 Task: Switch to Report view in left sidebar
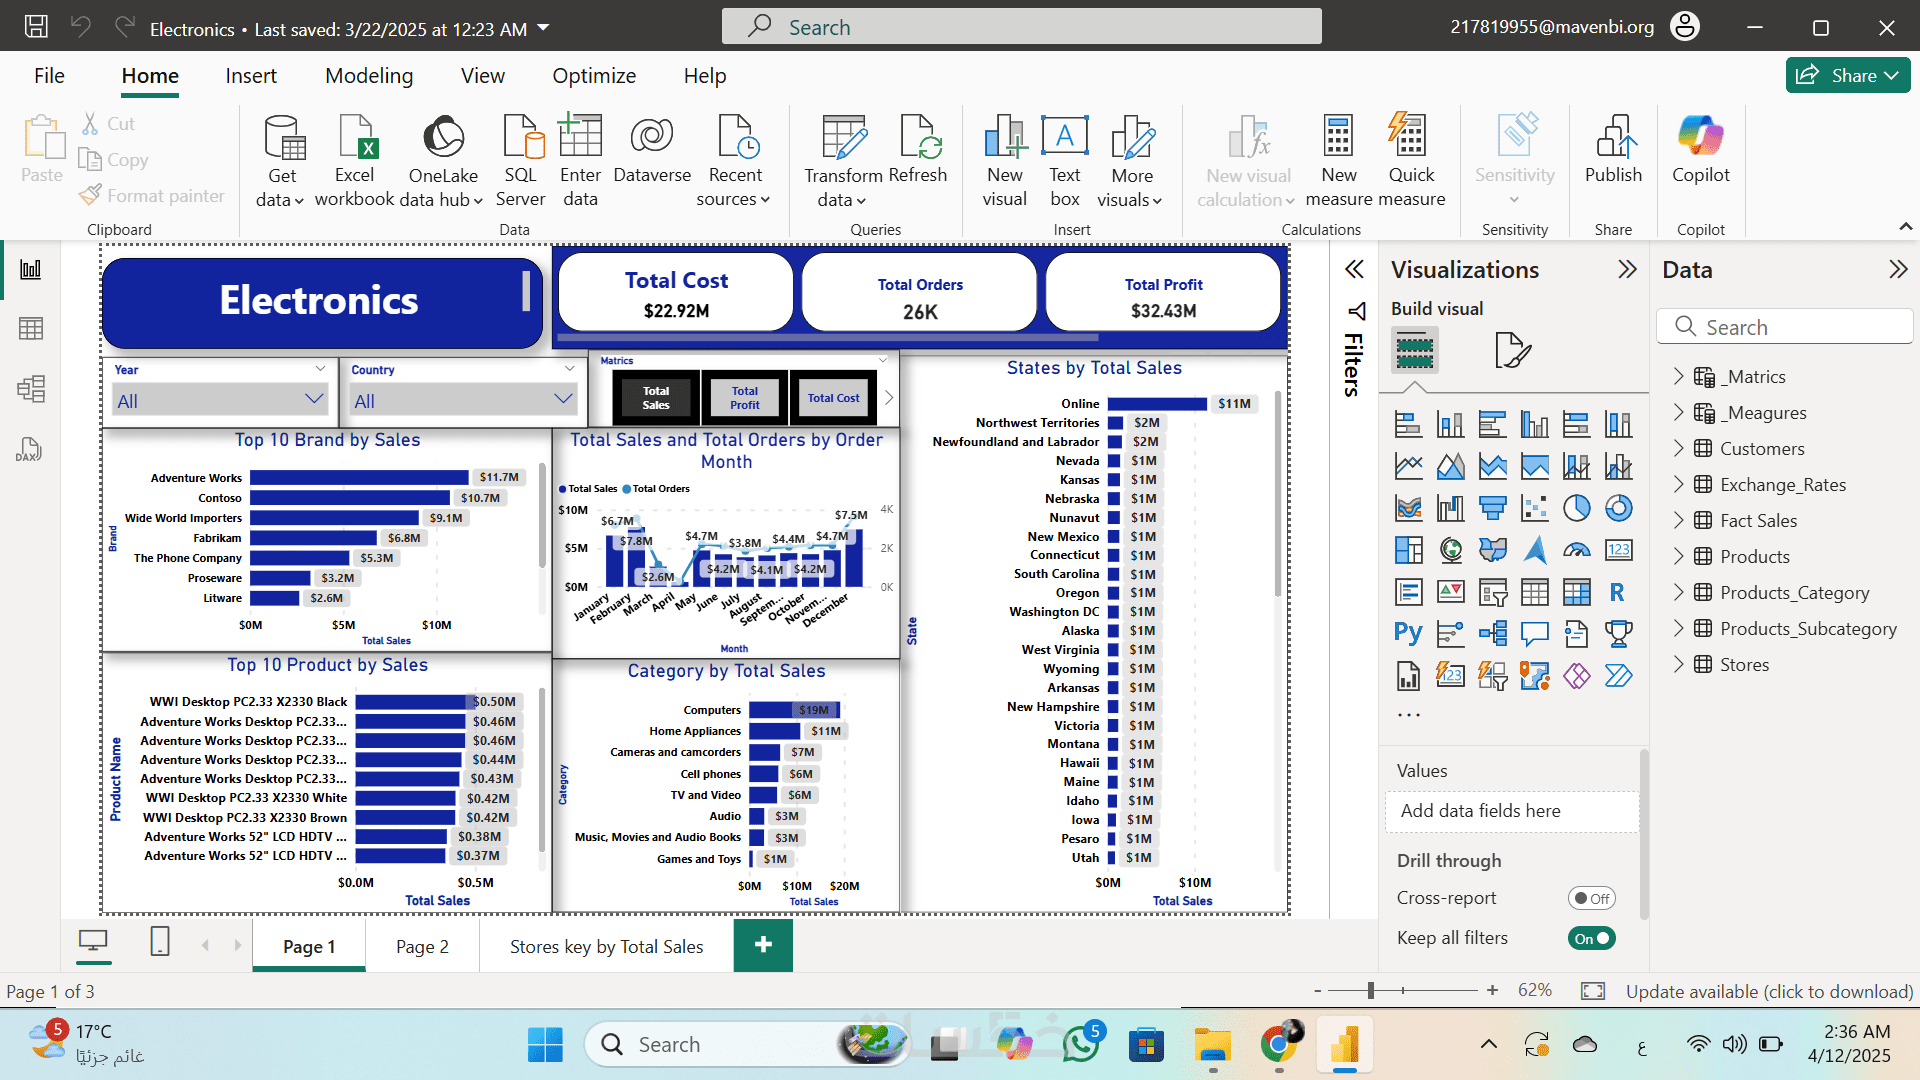pyautogui.click(x=31, y=269)
